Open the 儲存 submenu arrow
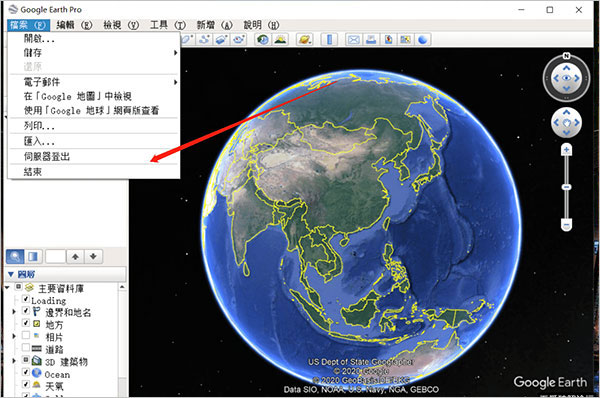This screenshot has width=600, height=398. point(175,52)
